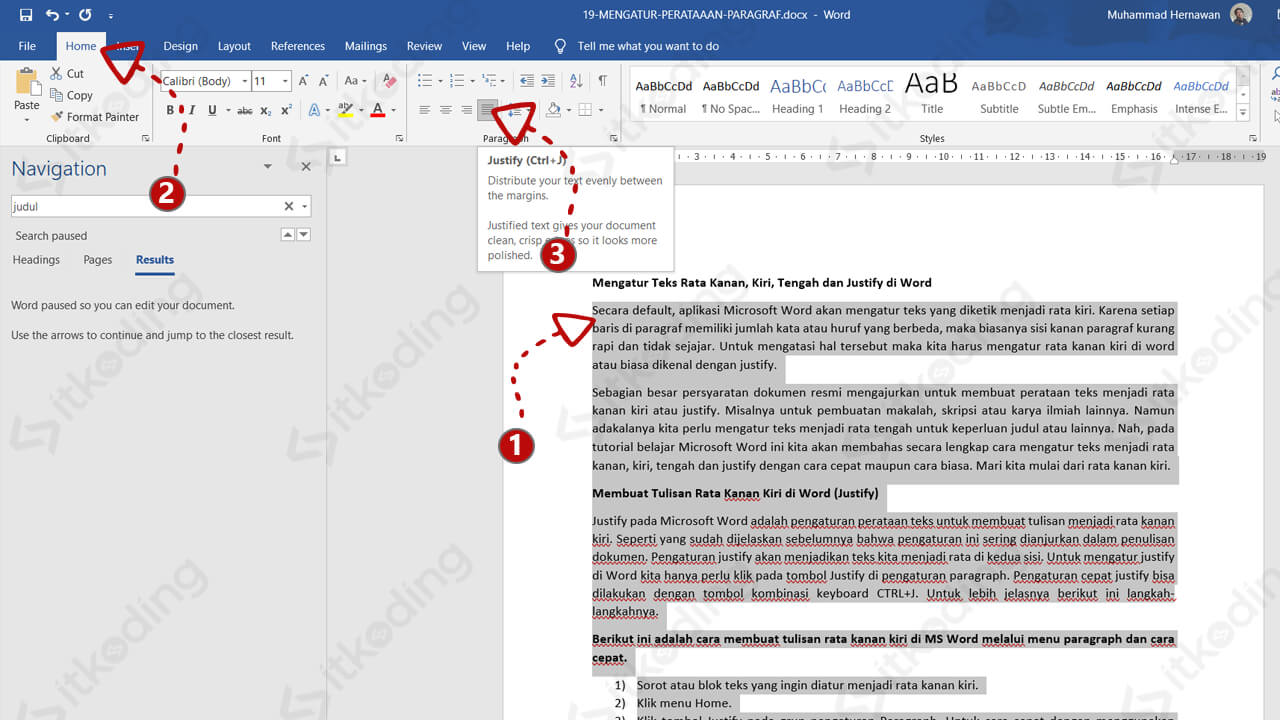Click the Paste clipboard icon
1280x720 pixels.
click(x=27, y=80)
